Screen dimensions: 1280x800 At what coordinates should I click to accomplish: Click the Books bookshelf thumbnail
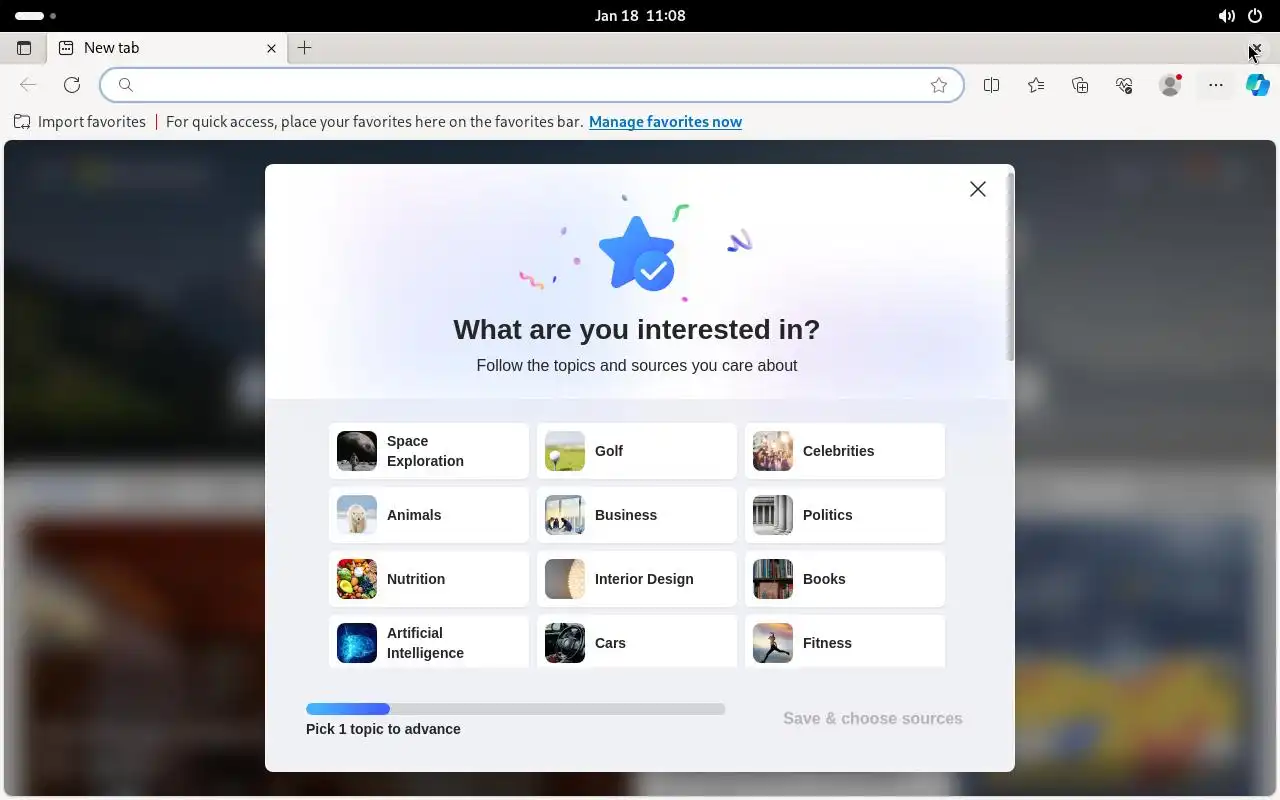[x=773, y=579]
